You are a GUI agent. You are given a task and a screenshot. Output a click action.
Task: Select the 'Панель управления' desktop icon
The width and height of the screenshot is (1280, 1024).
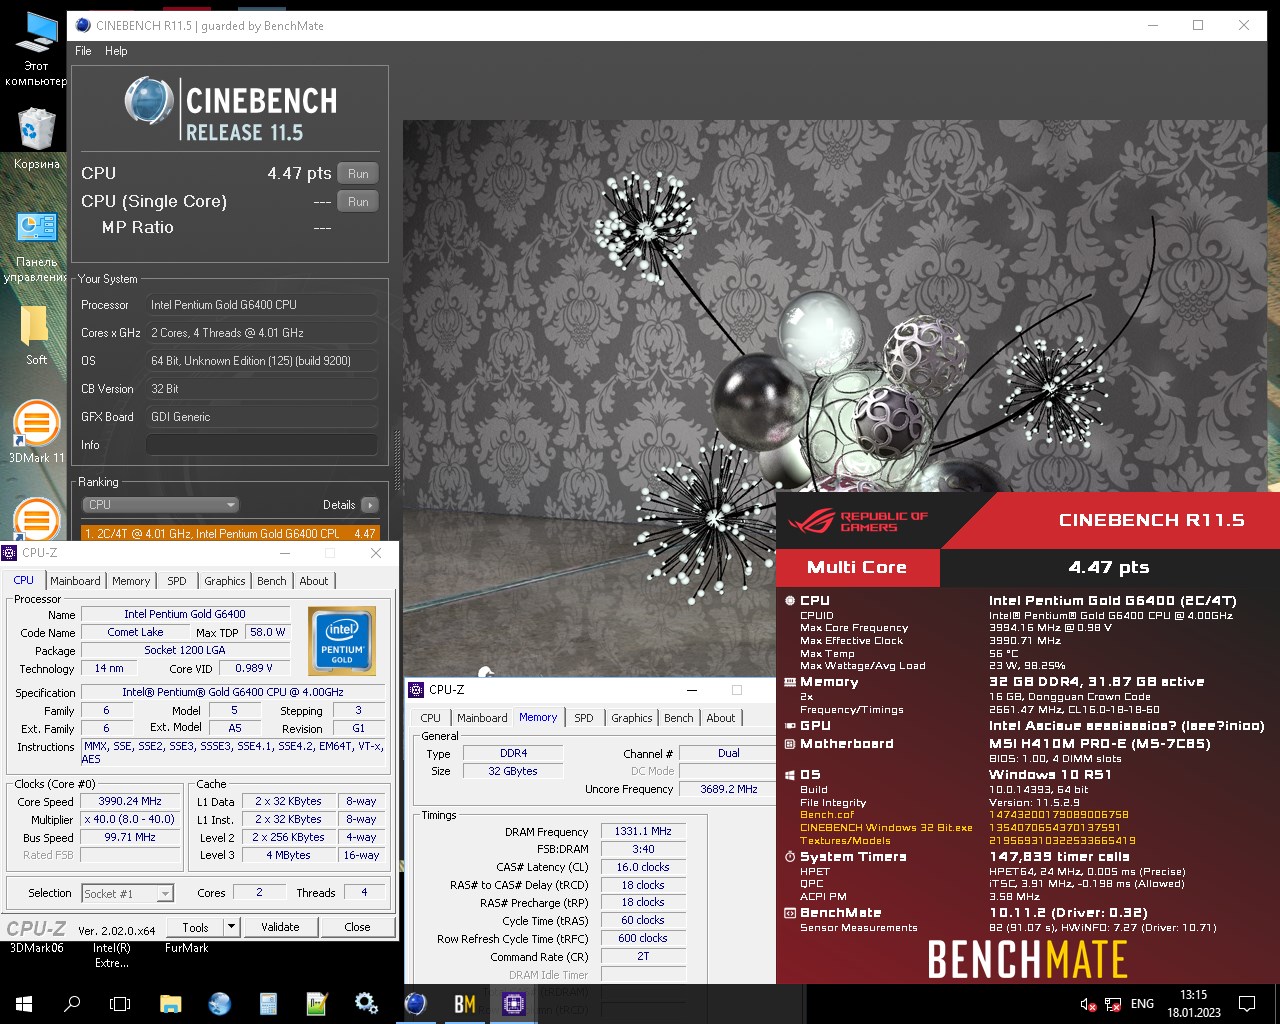(36, 247)
